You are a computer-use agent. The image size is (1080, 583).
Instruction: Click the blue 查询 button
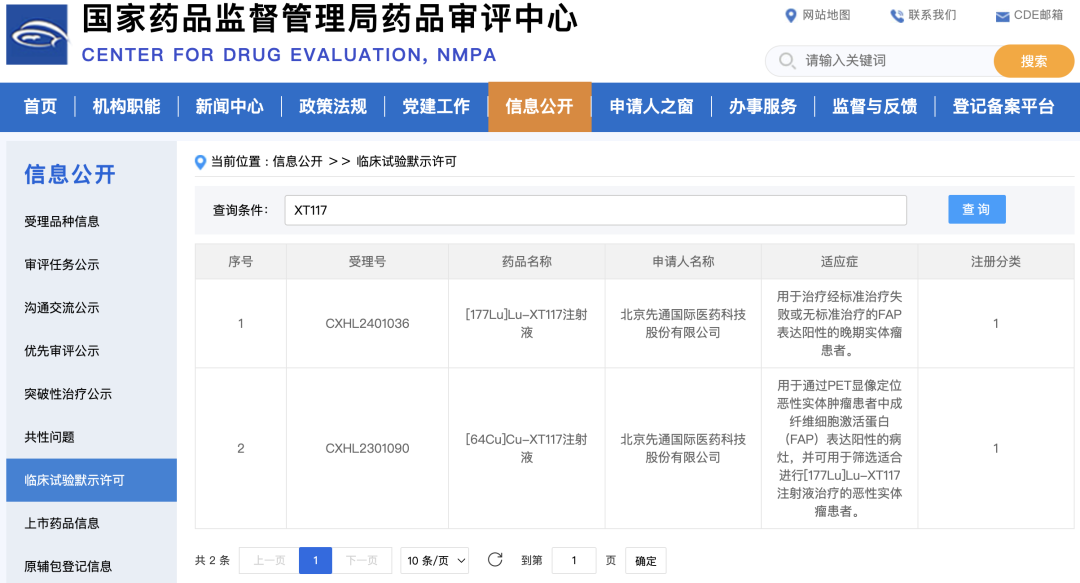tap(976, 209)
